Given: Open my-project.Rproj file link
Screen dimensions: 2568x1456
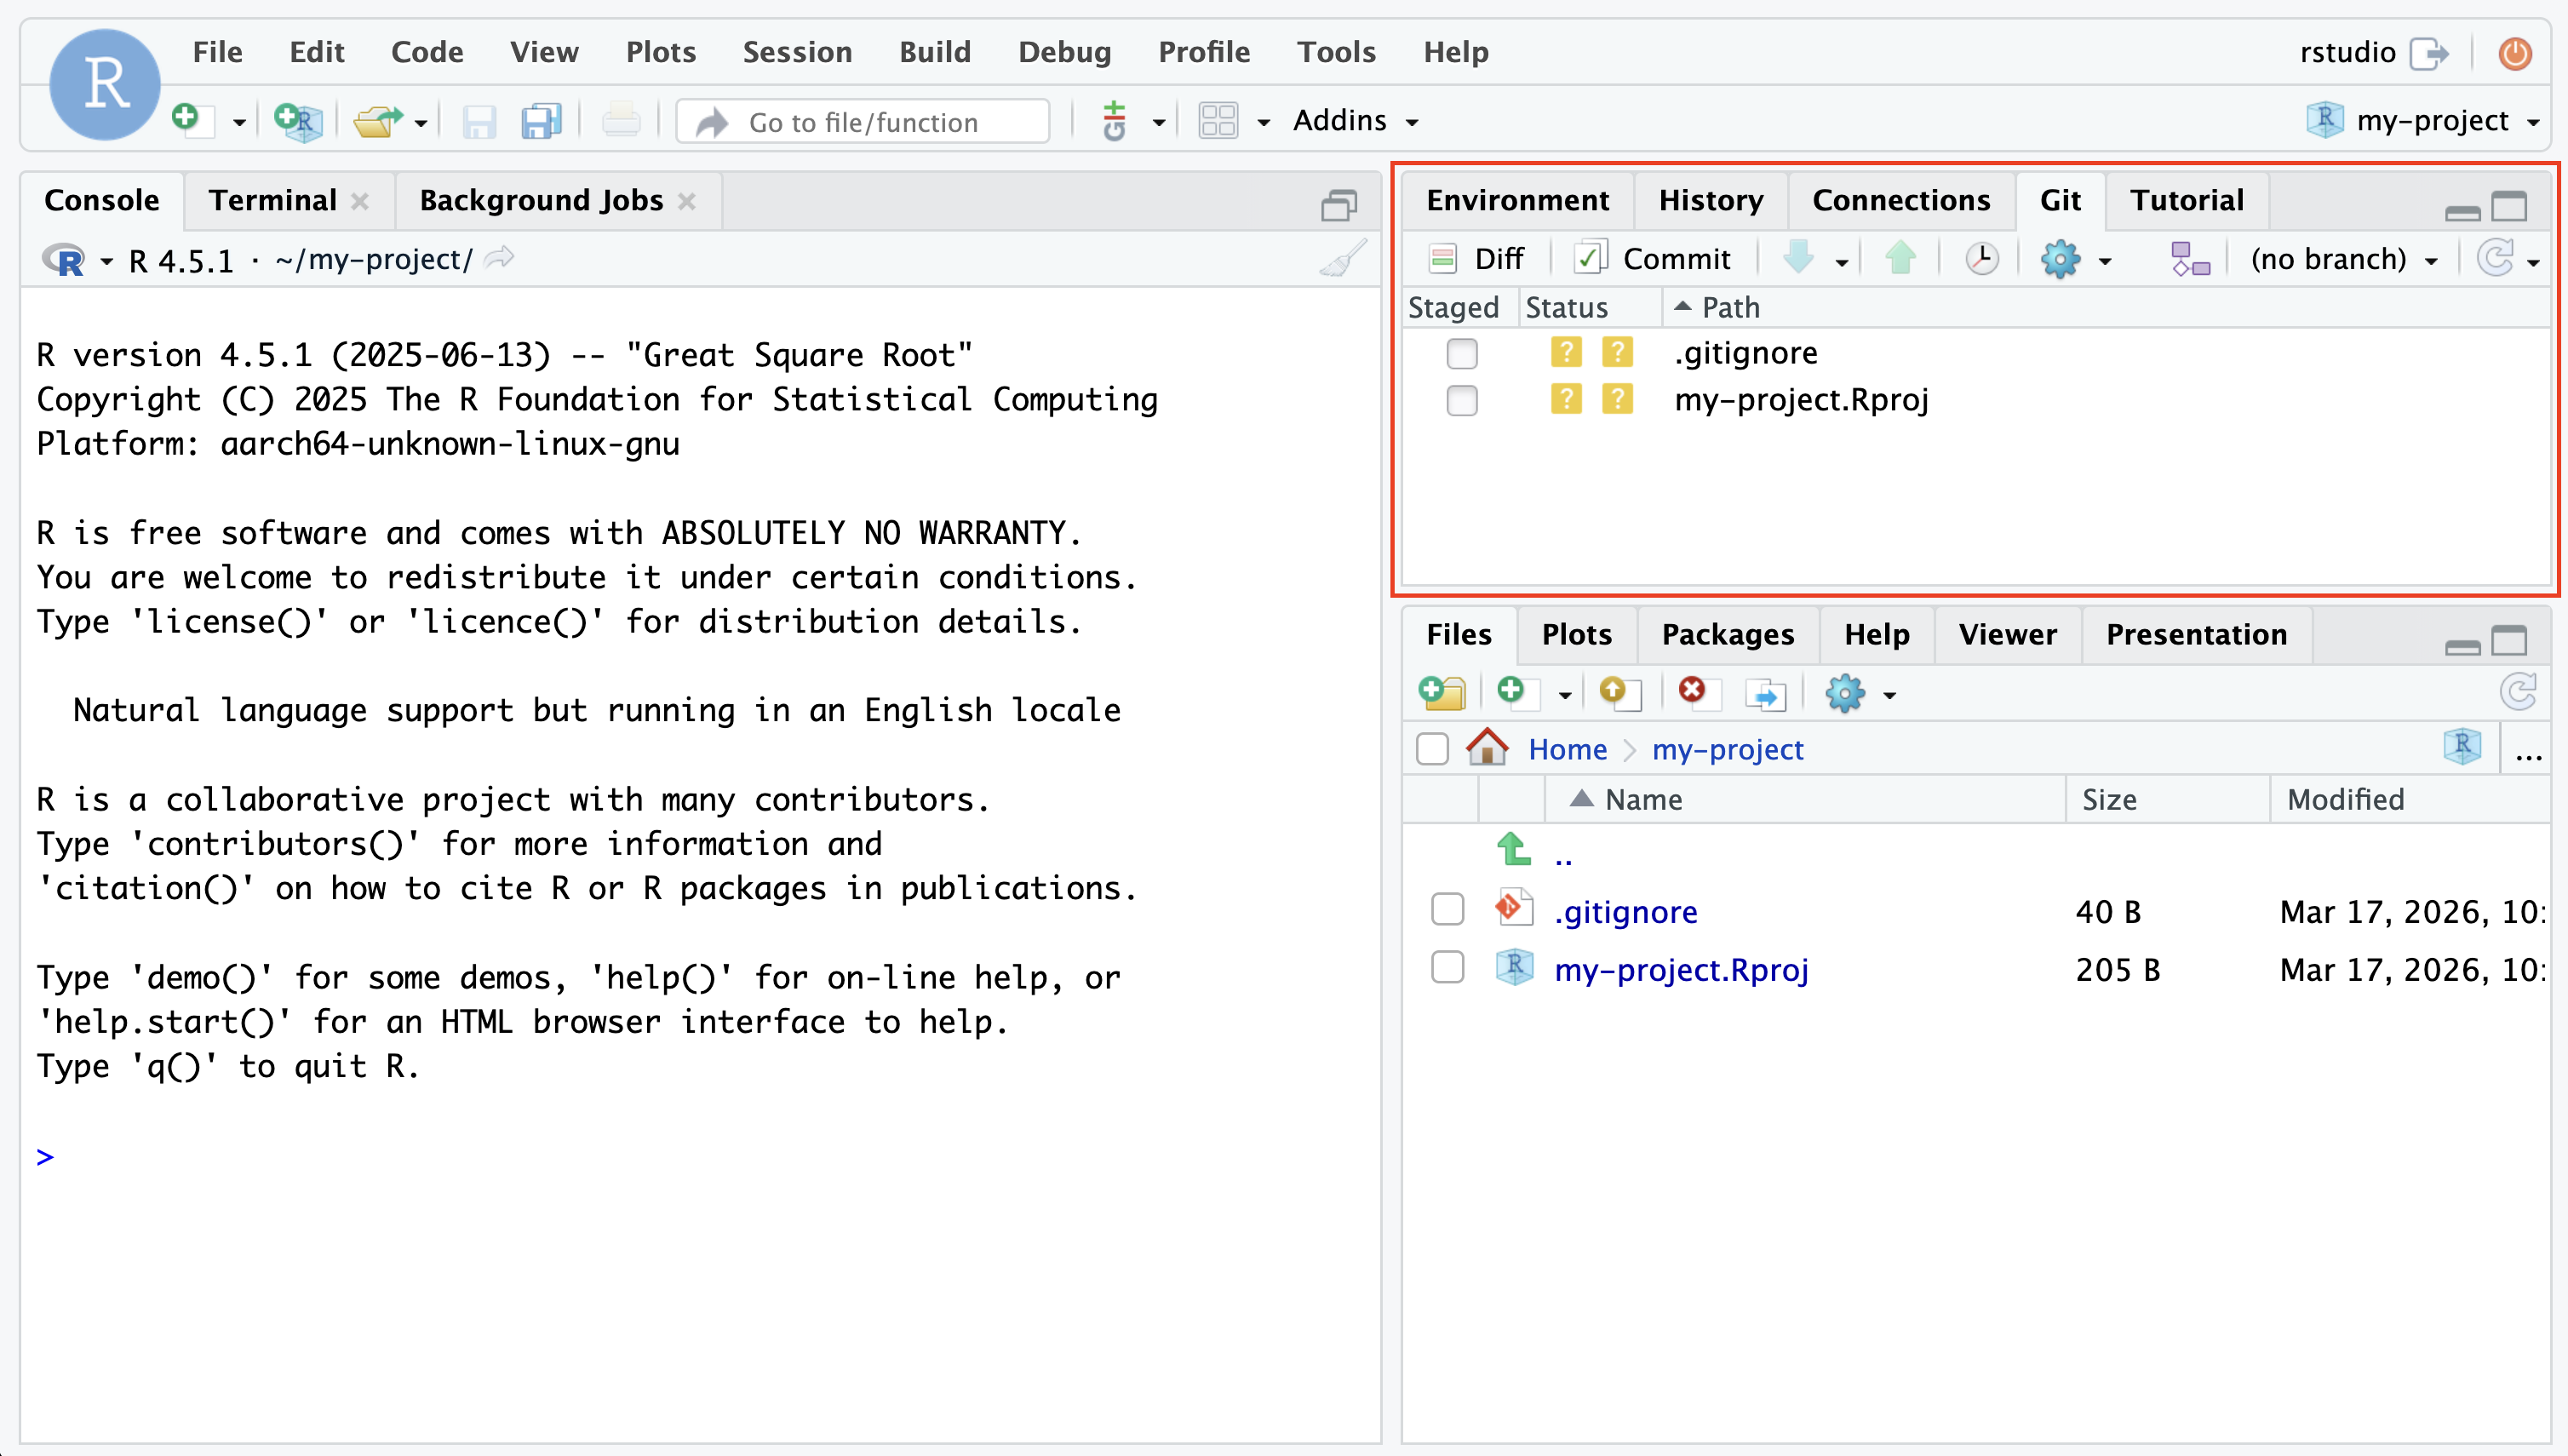Looking at the screenshot, I should click(1681, 969).
